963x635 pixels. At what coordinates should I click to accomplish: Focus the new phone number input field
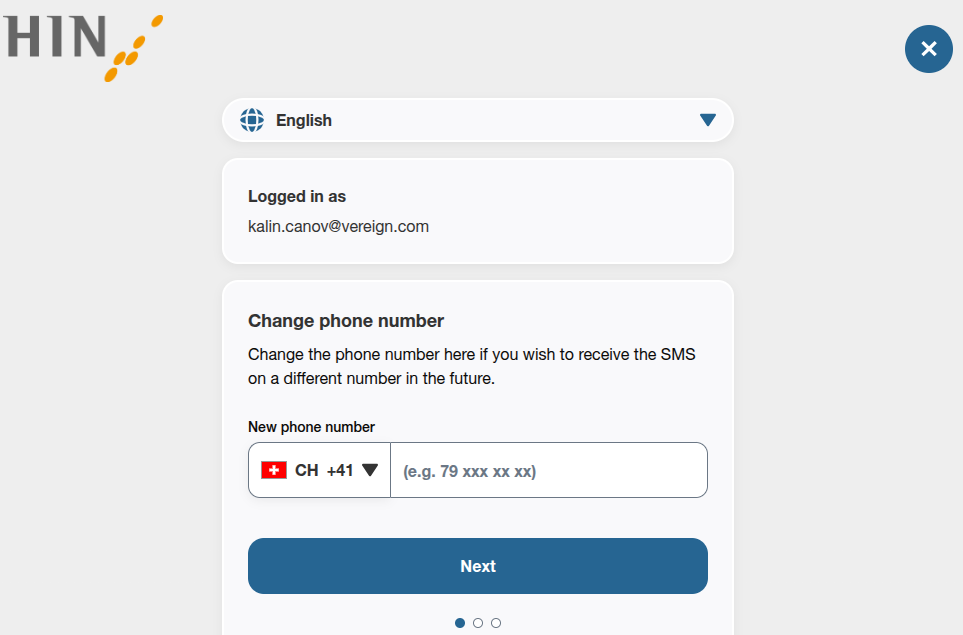pyautogui.click(x=548, y=470)
